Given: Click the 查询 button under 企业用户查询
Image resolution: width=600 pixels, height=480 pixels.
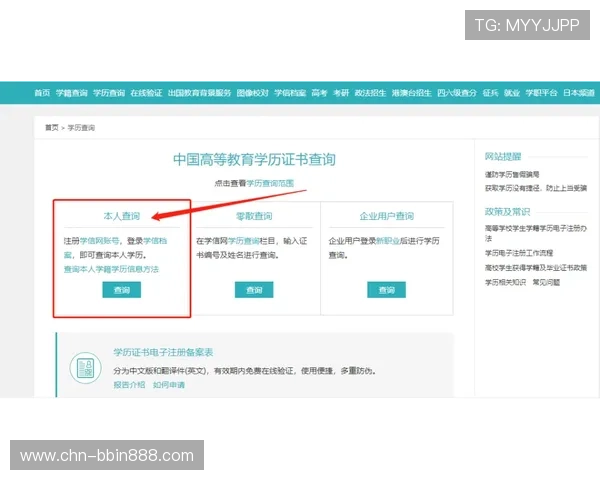Looking at the screenshot, I should (386, 290).
